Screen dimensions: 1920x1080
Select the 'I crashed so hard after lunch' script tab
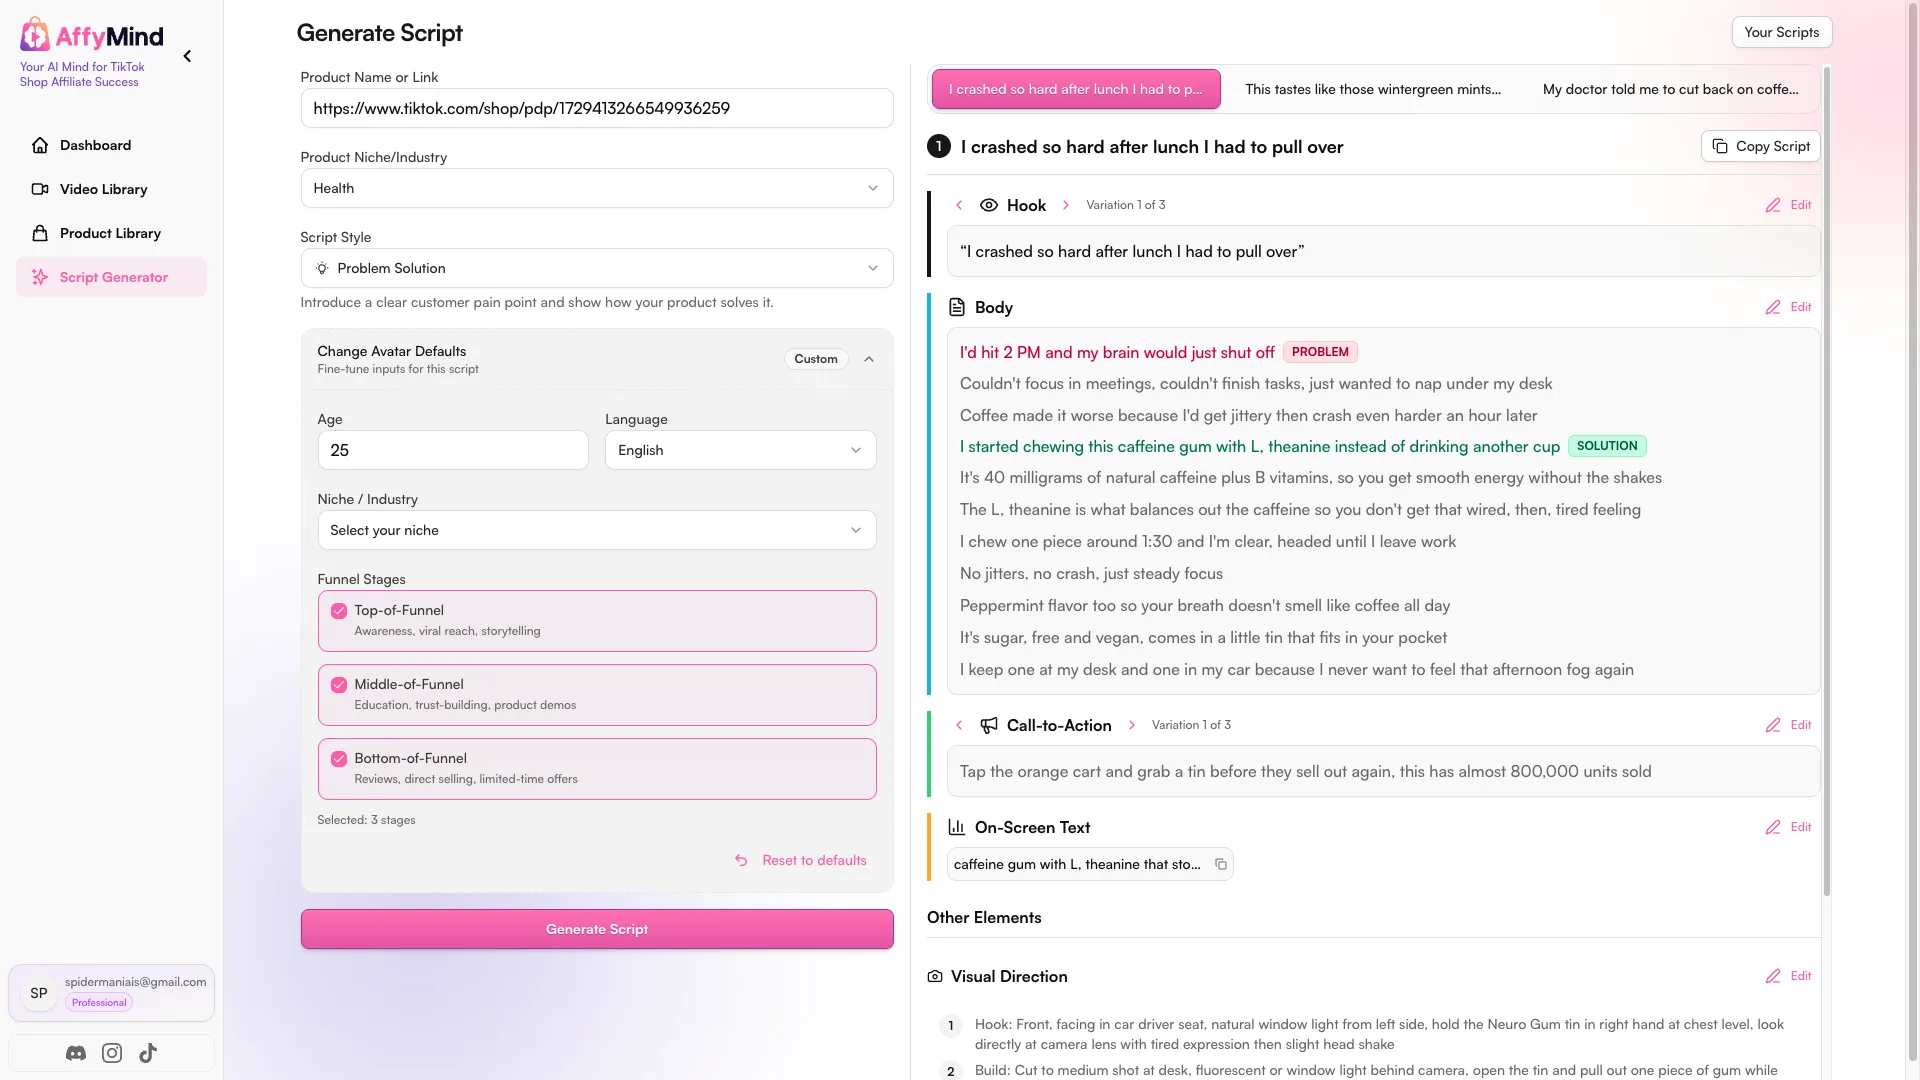point(1076,89)
